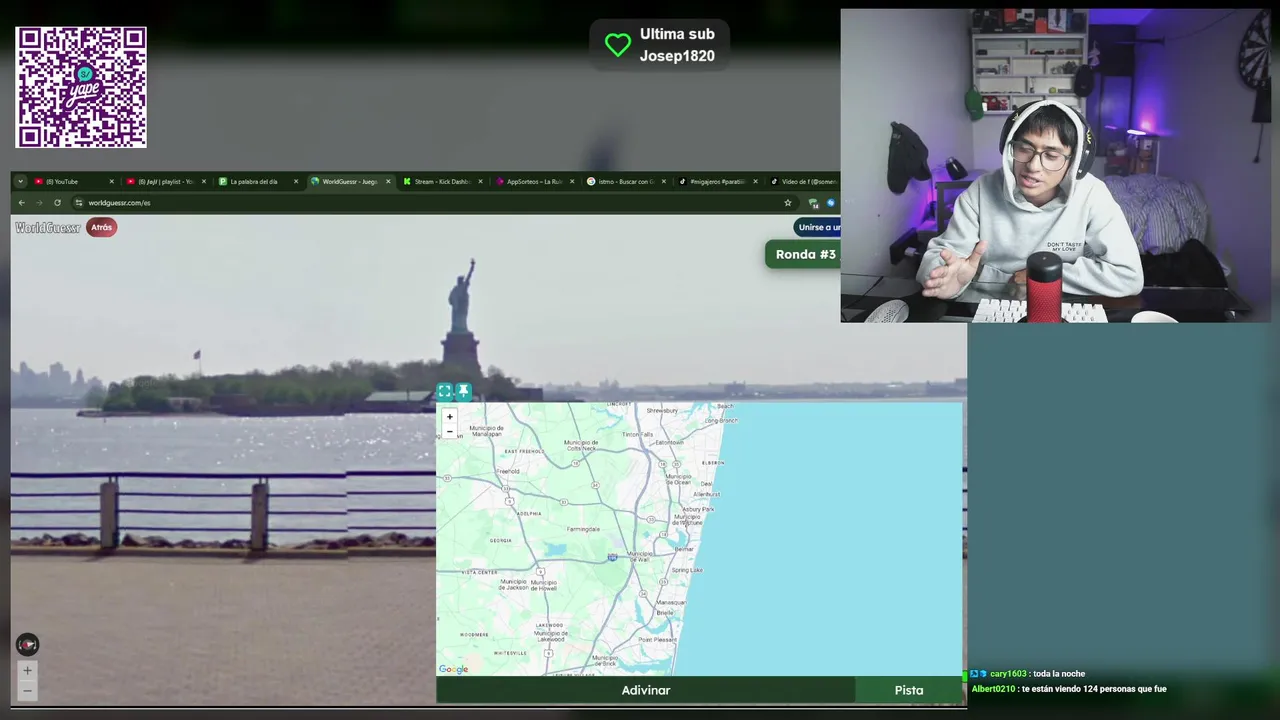Request a hint with Pista button
The height and width of the screenshot is (720, 1280).
click(x=909, y=690)
